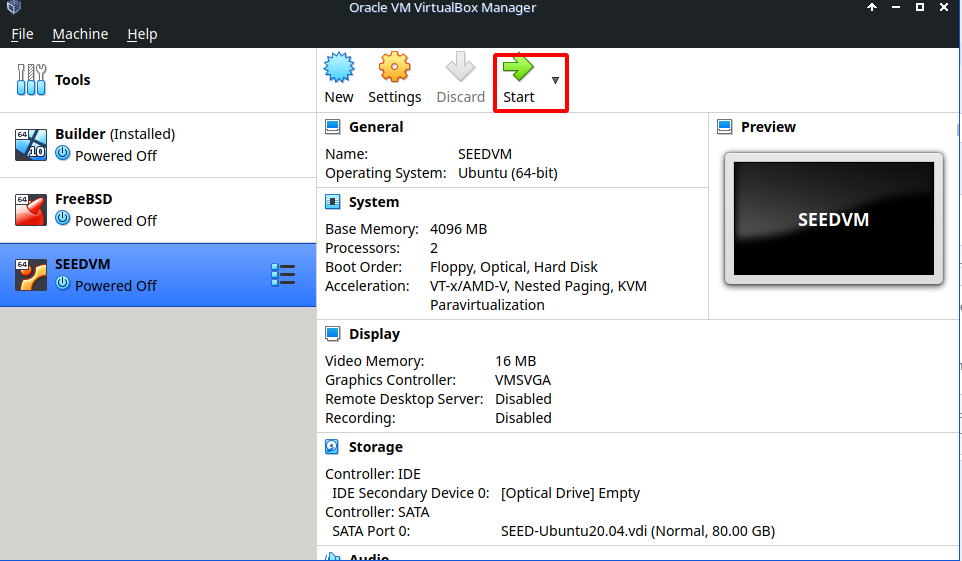Expand the Start button dropdown arrow
This screenshot has height=561, width=962.
(x=555, y=80)
